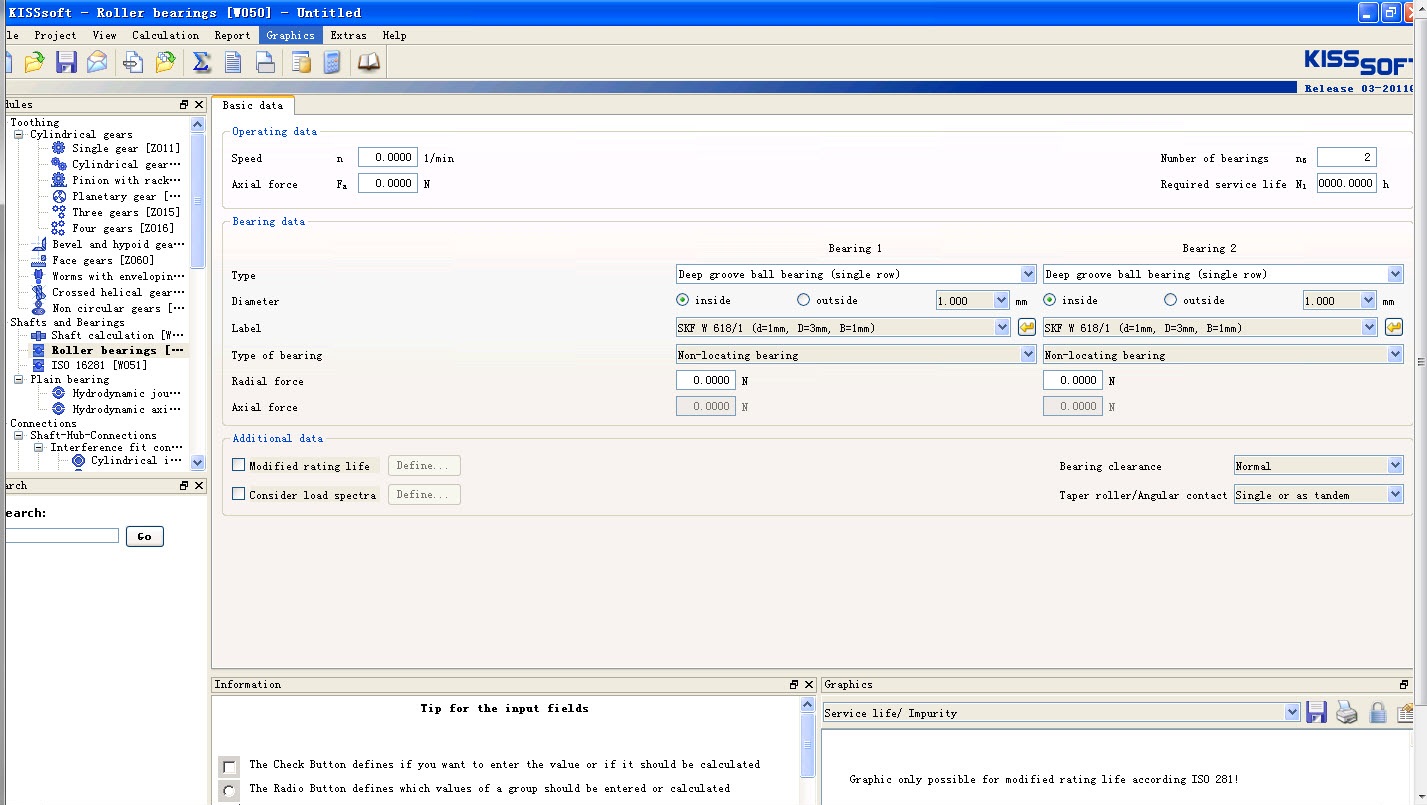Click the open project folder icon with documents

(165, 63)
